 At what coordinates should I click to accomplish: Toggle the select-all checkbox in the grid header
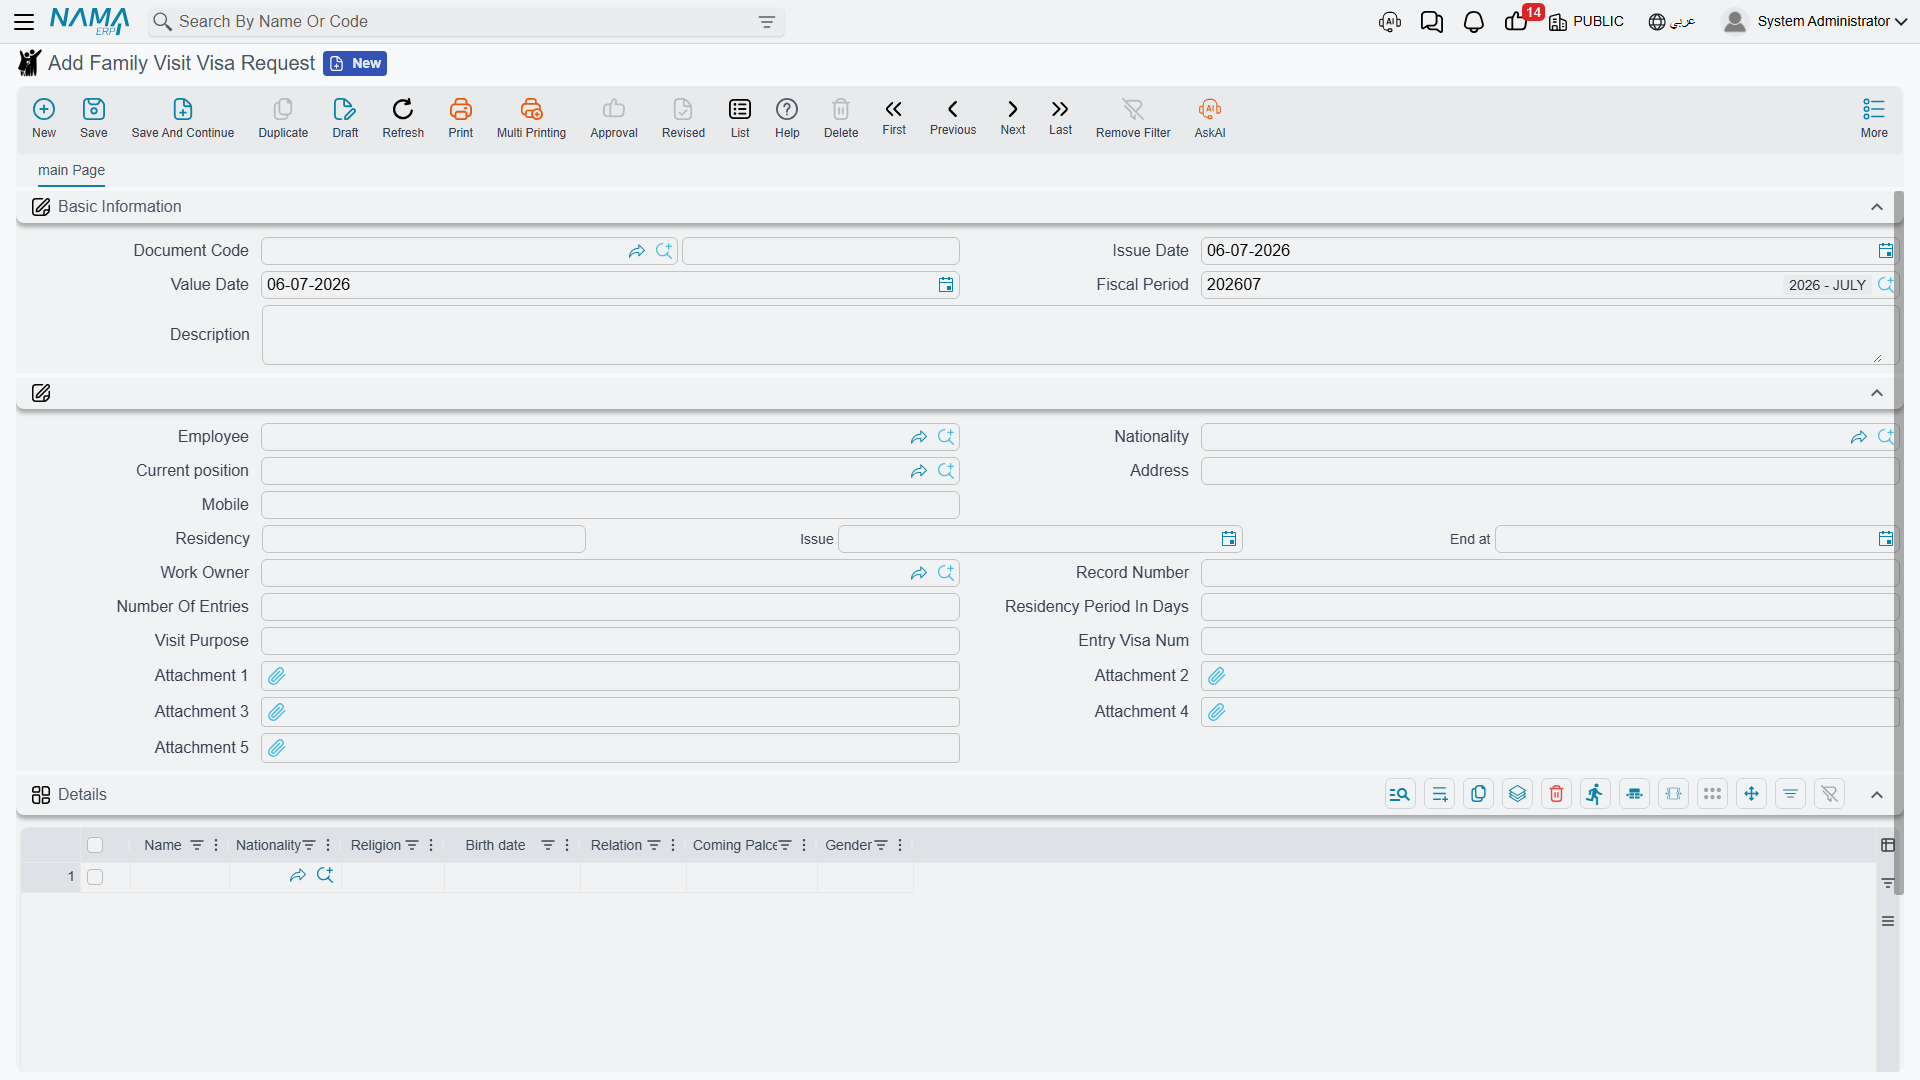[95, 845]
